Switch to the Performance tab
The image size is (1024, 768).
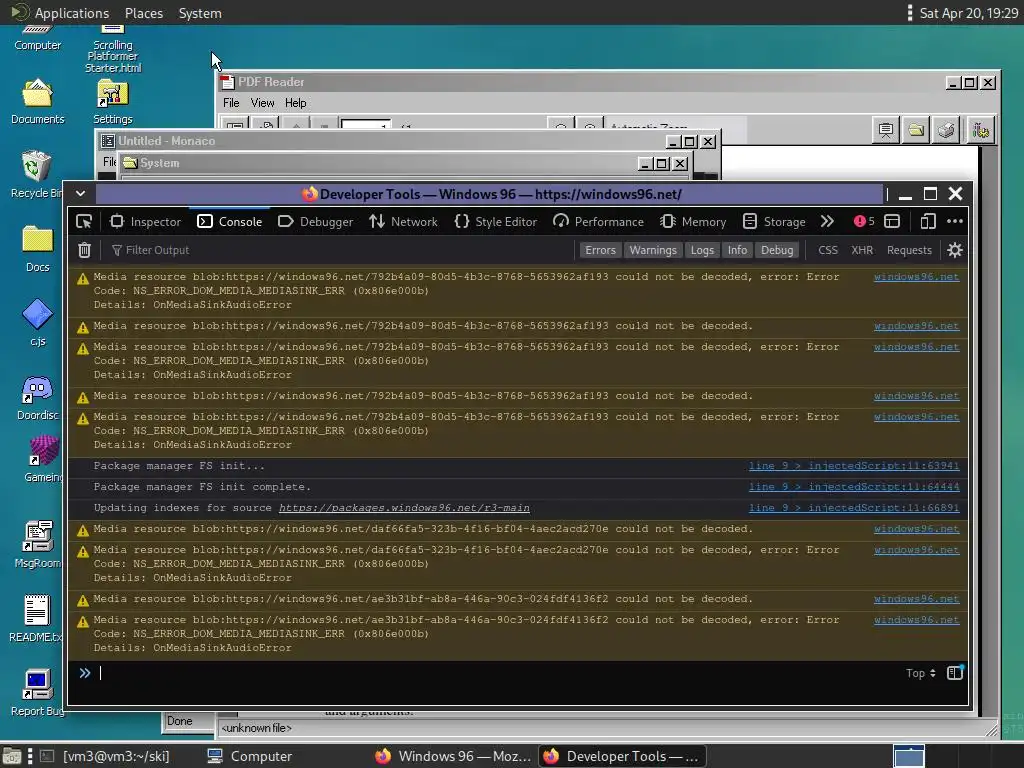tap(598, 221)
